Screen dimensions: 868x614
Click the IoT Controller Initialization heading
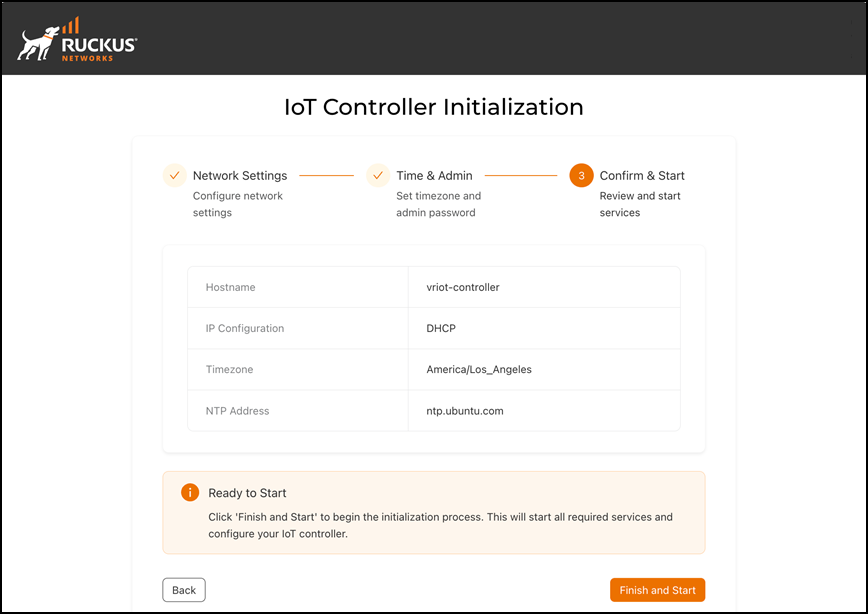click(x=434, y=107)
